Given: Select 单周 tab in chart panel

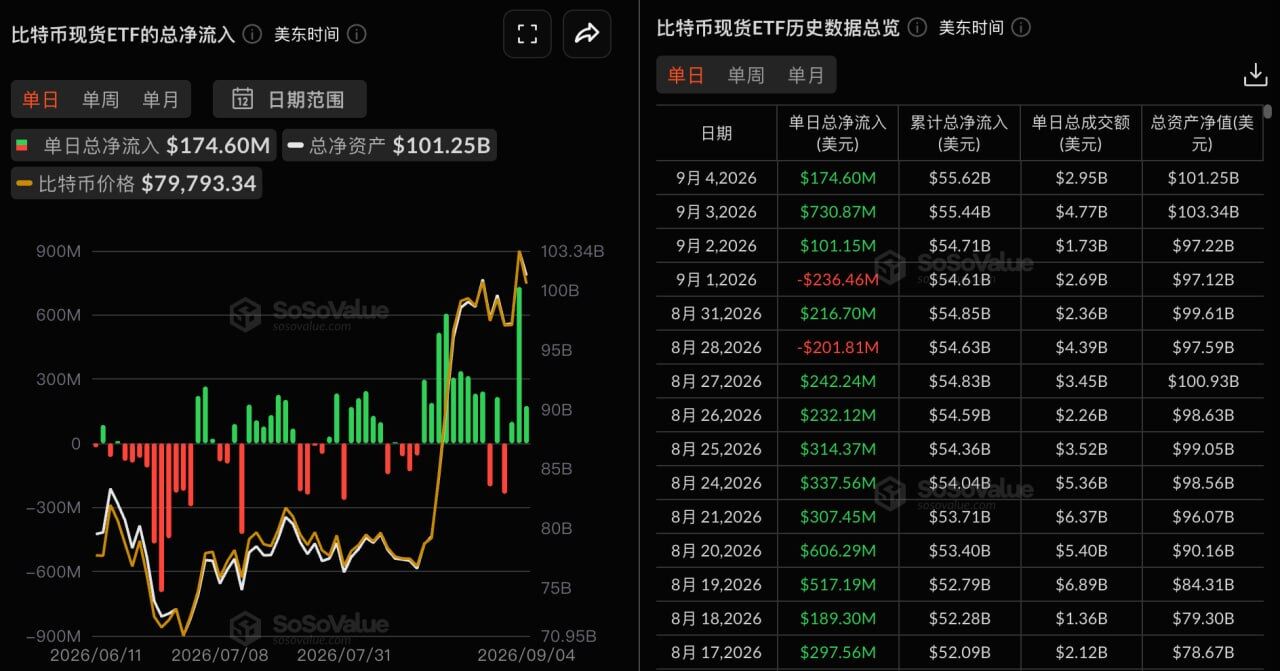Looking at the screenshot, I should pyautogui.click(x=100, y=99).
